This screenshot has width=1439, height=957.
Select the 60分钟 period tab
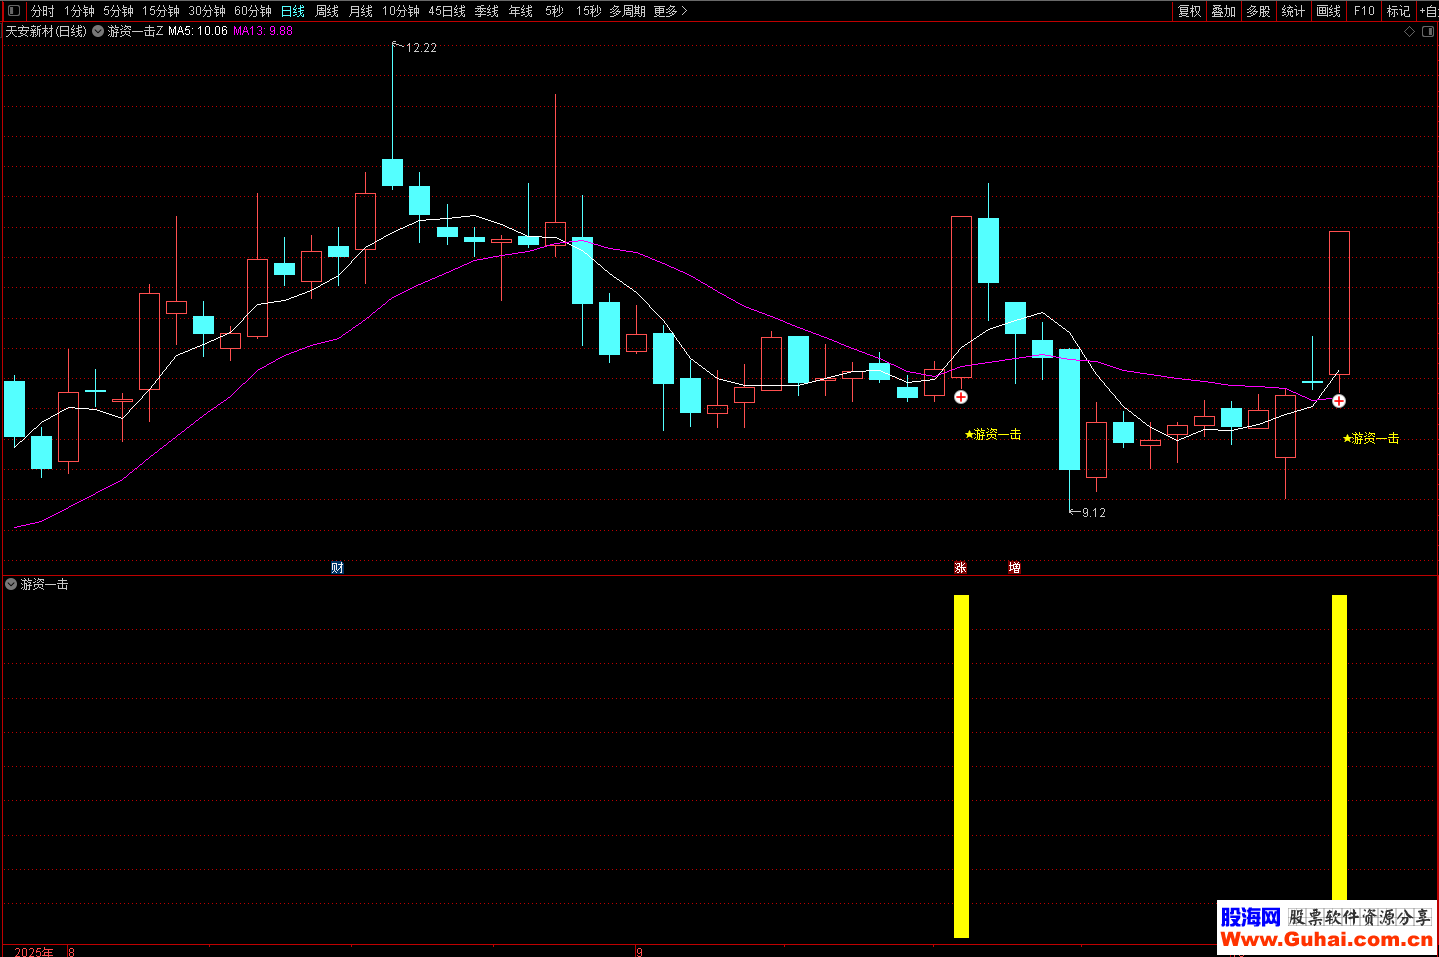point(253,11)
